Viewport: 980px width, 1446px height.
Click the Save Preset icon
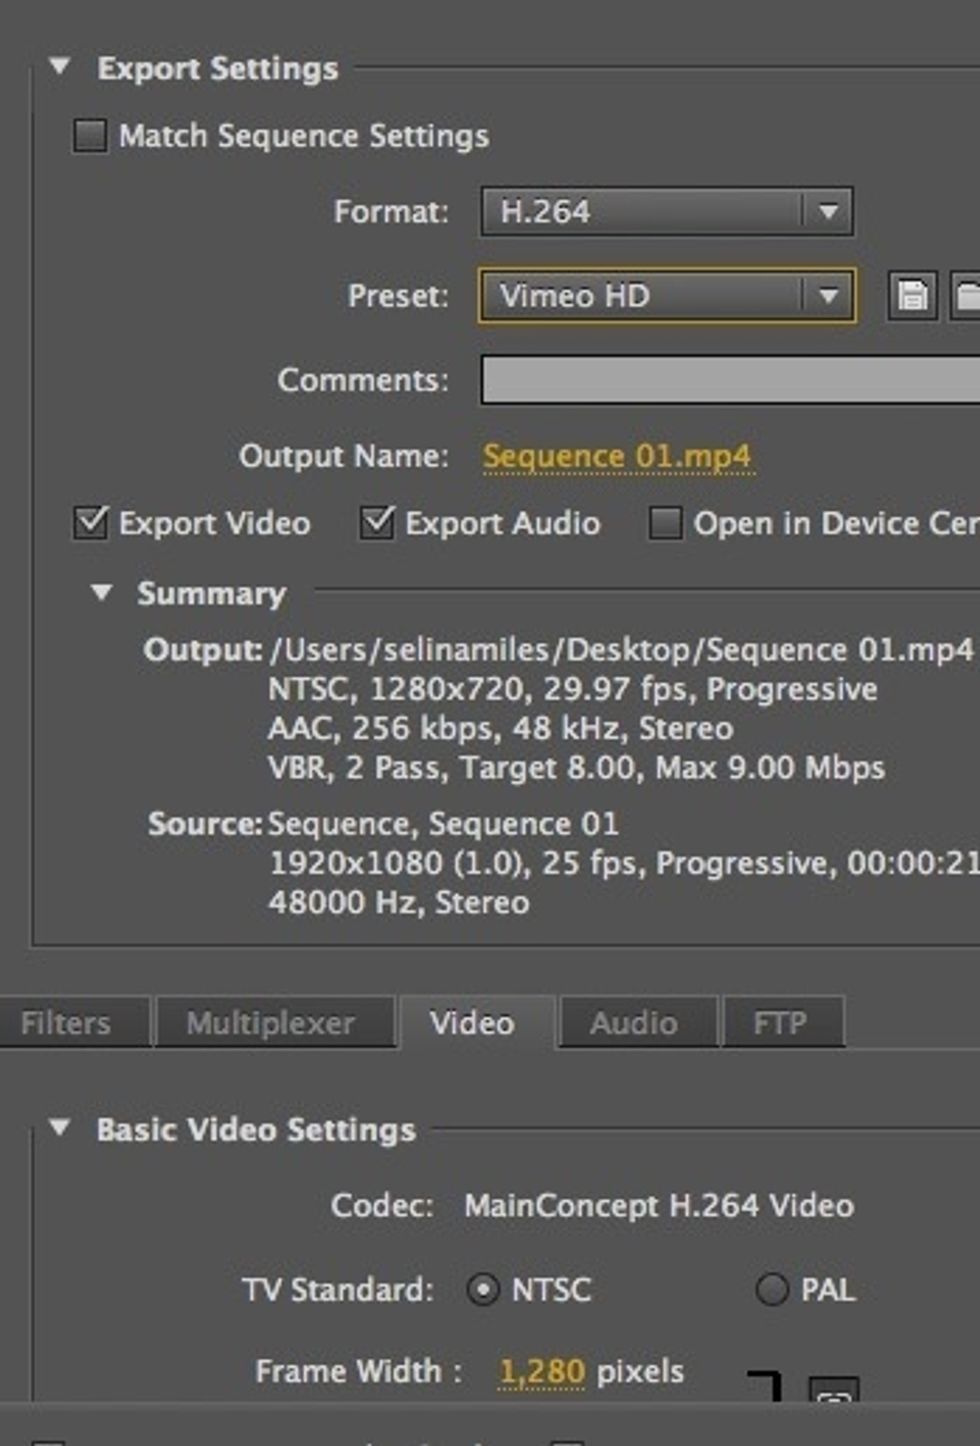click(912, 296)
